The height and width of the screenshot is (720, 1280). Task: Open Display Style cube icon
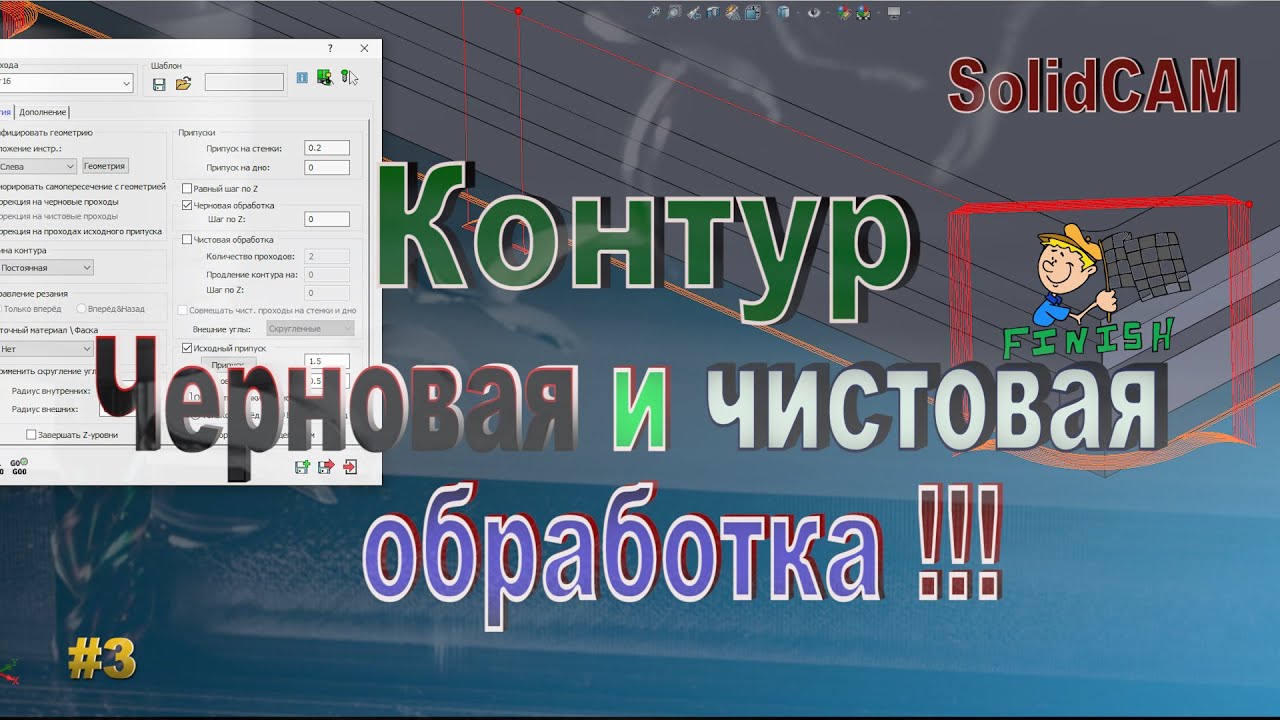pos(785,12)
